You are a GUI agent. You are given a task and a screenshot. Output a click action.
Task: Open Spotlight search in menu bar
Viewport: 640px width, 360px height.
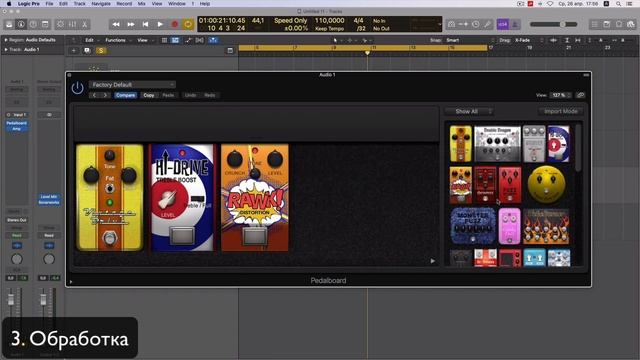pyautogui.click(x=619, y=4)
